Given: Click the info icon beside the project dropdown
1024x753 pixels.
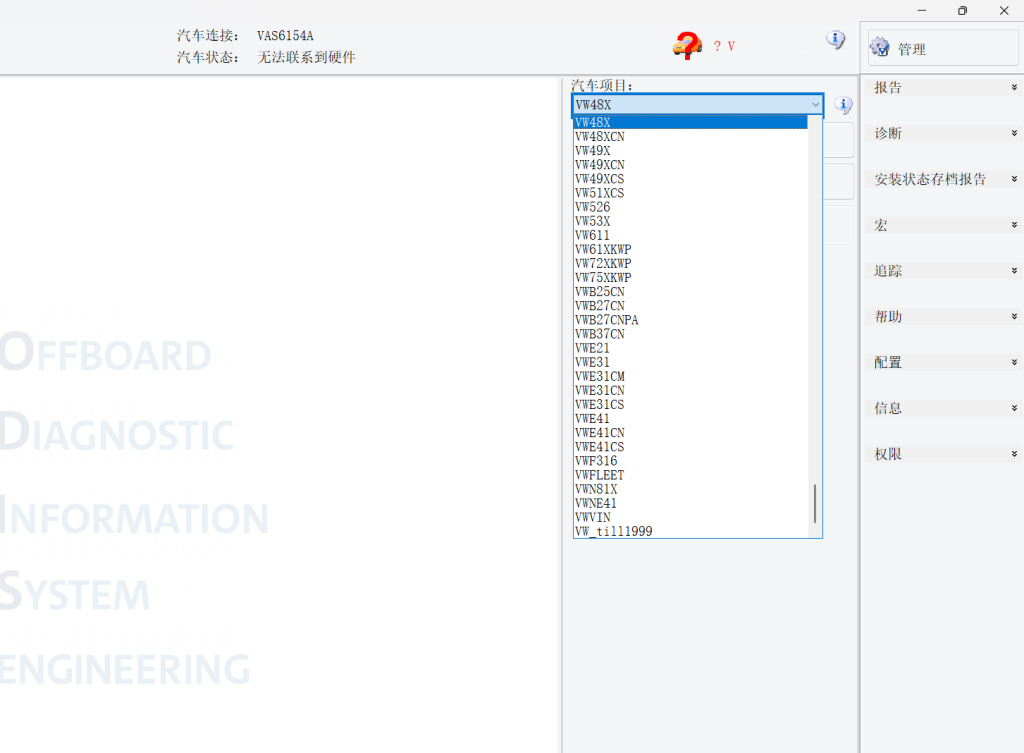Looking at the screenshot, I should [x=843, y=105].
